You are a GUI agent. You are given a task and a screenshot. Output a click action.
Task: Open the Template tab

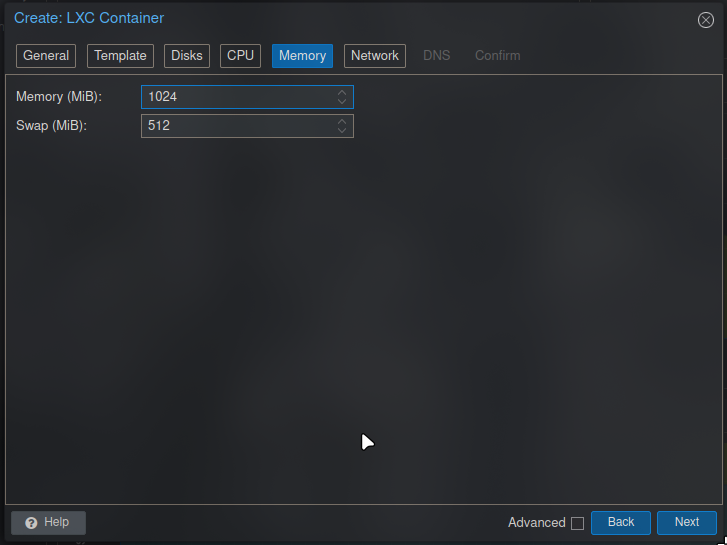tap(121, 56)
